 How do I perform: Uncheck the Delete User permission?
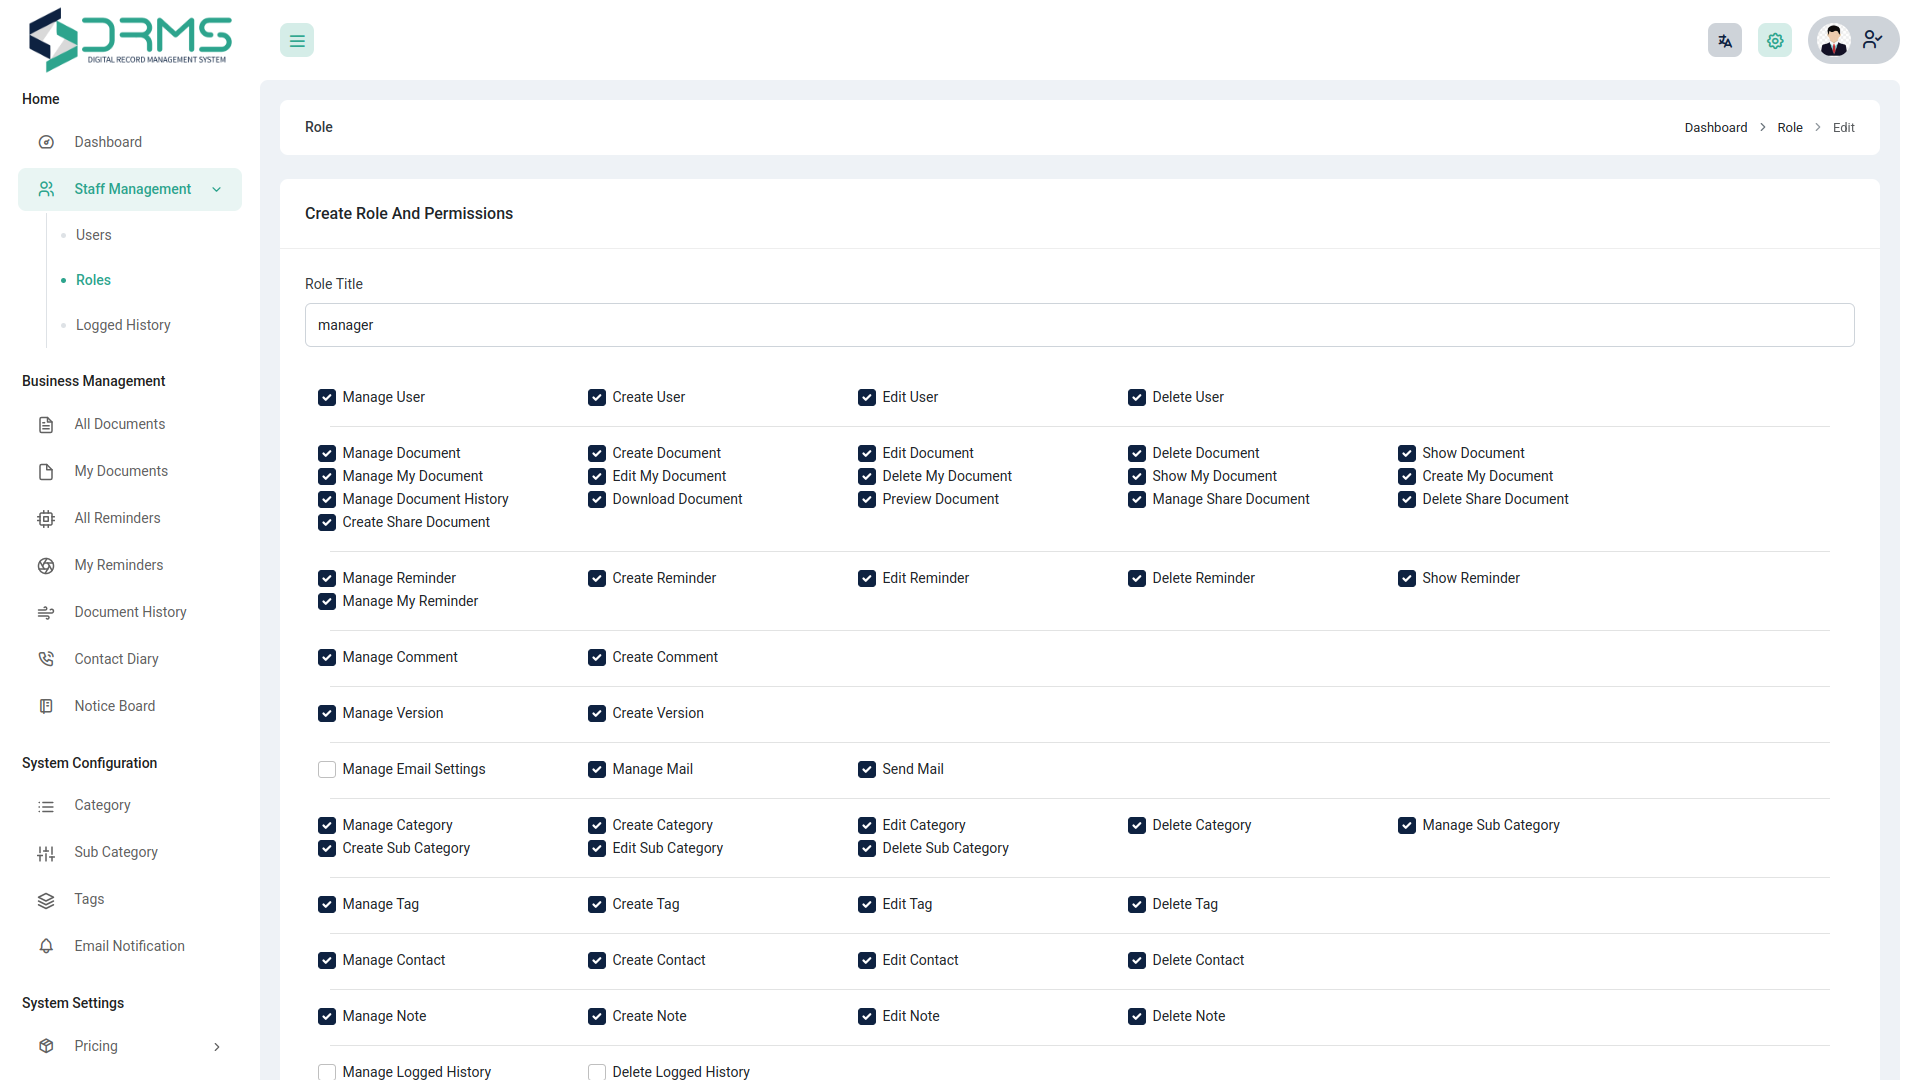pyautogui.click(x=1137, y=397)
